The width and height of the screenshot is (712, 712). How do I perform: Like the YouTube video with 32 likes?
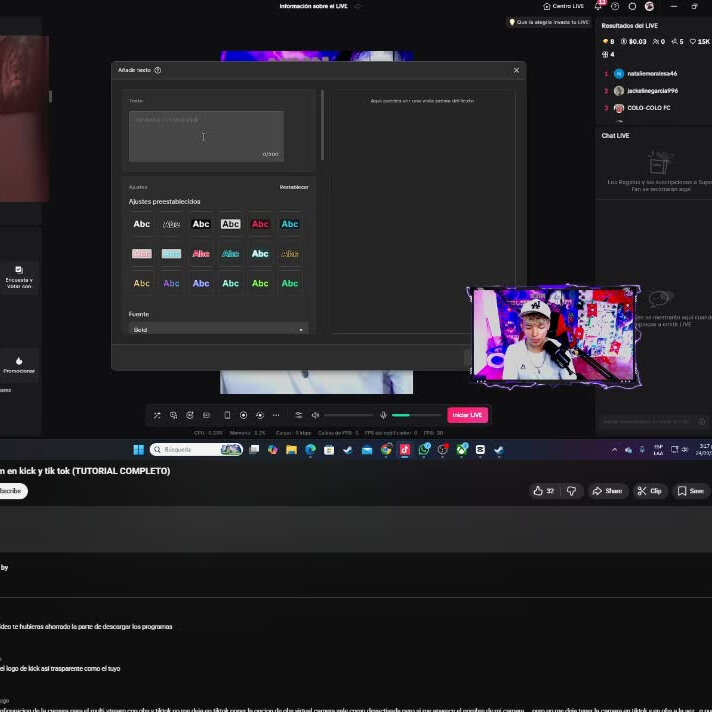coord(544,491)
